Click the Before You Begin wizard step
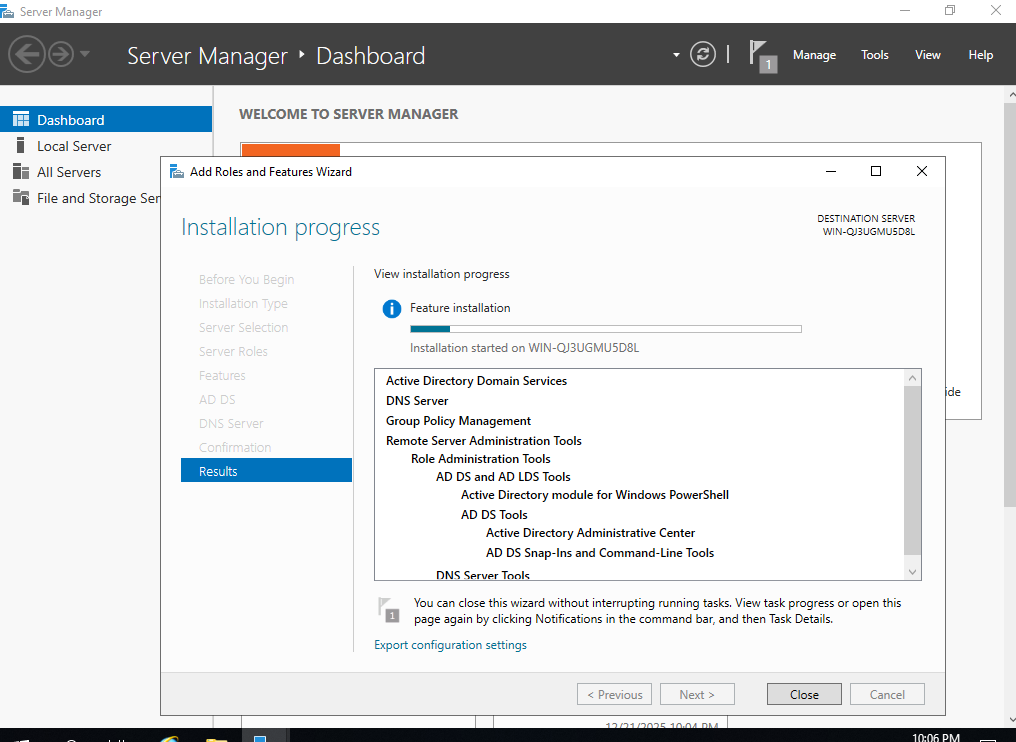1016x742 pixels. (x=246, y=279)
